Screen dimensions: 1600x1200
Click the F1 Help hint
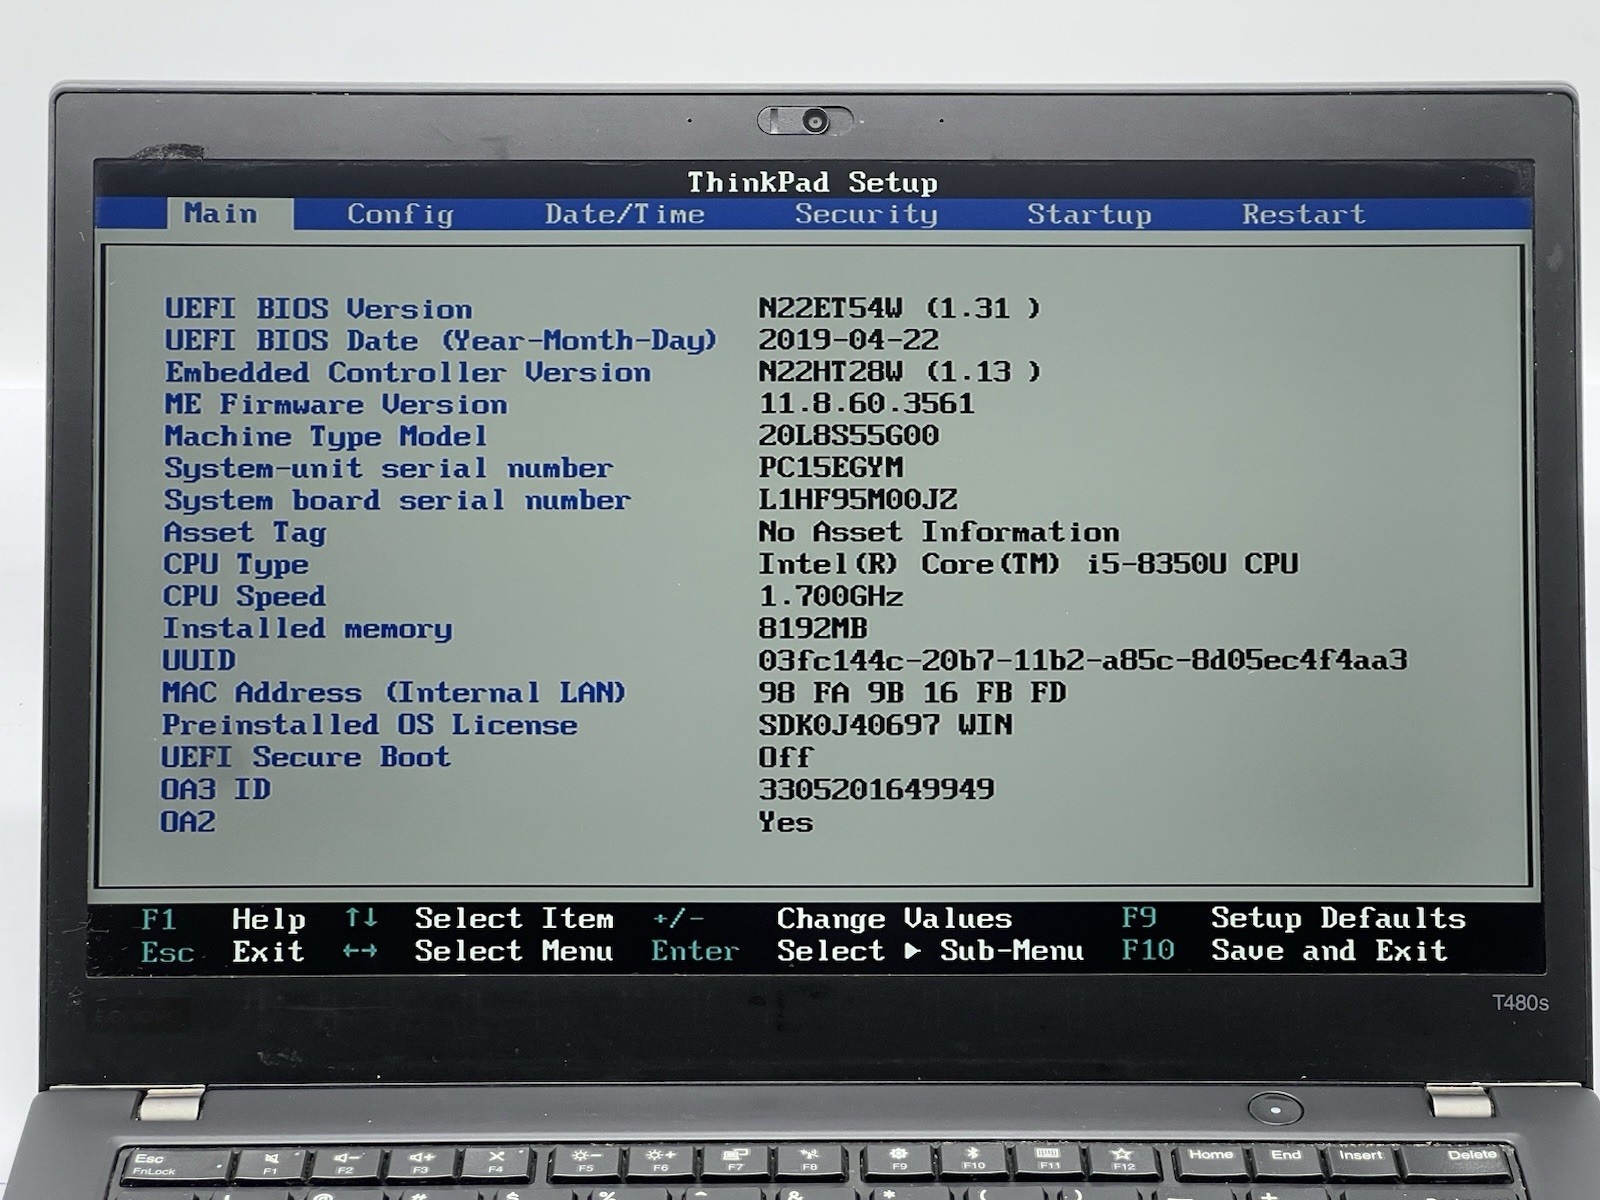[x=223, y=919]
